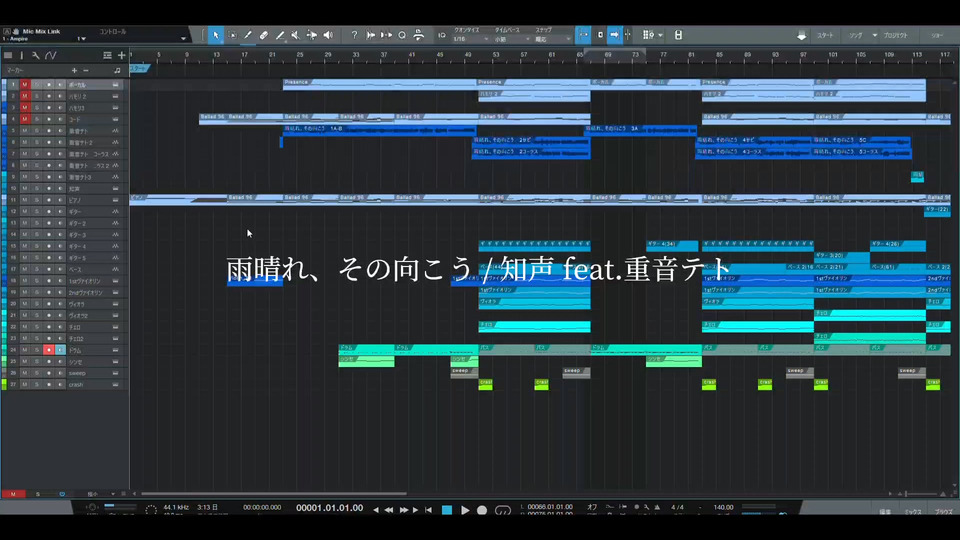Image resolution: width=960 pixels, height=540 pixels.
Task: Open the Snap mode dropdown
Action: coord(552,39)
